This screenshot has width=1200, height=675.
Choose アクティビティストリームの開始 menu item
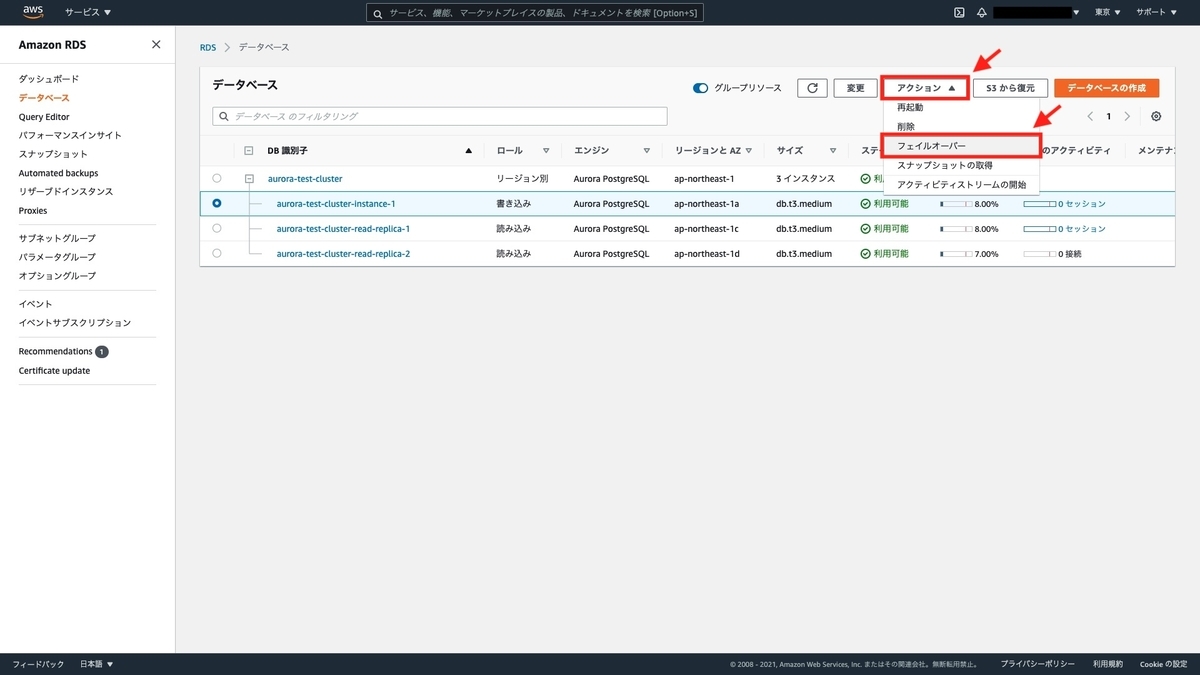[961, 184]
